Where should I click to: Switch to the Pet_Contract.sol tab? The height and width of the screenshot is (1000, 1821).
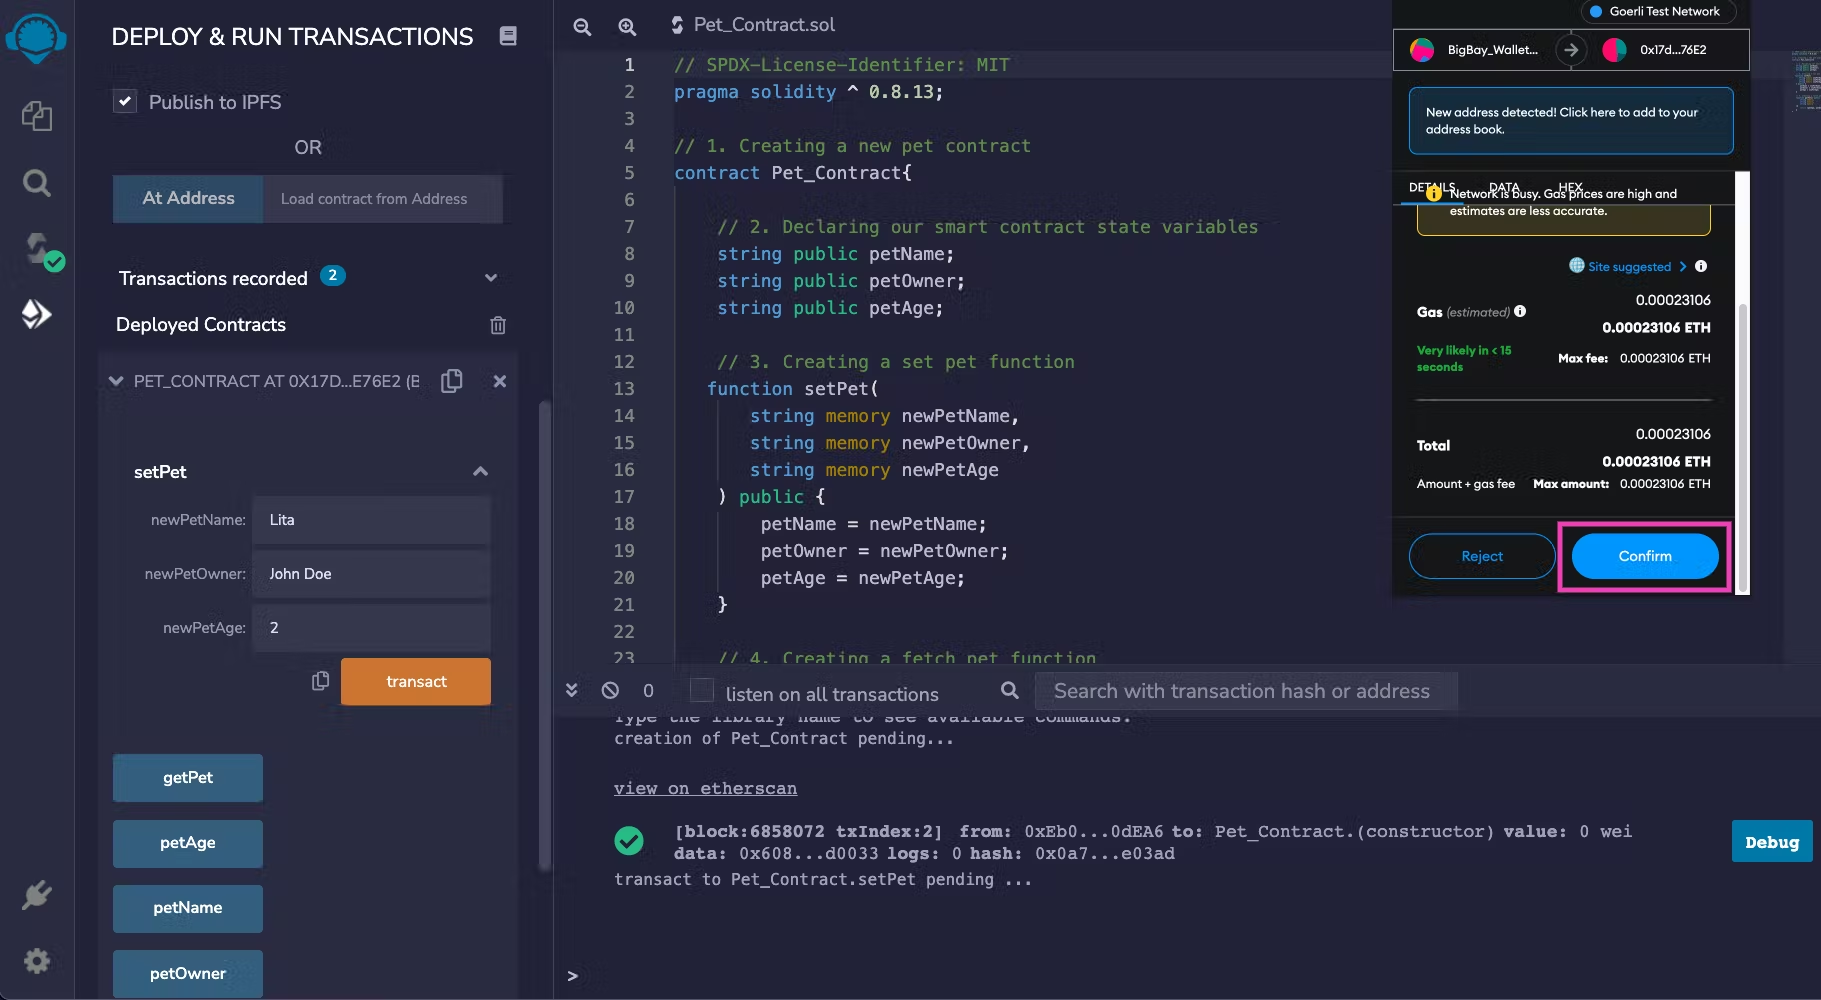763,25
